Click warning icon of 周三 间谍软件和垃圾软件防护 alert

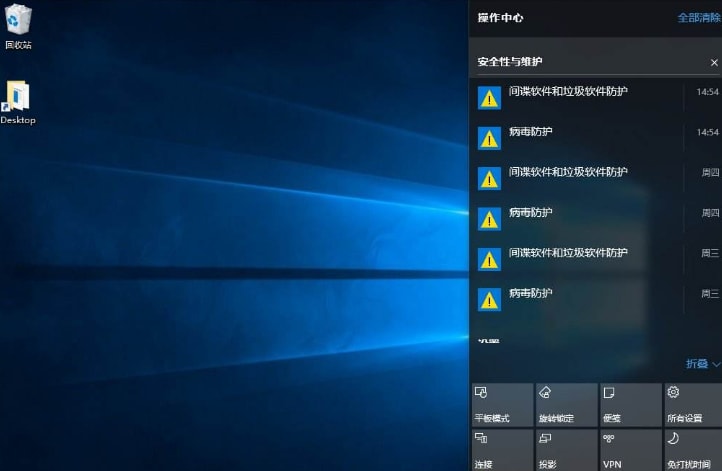point(489,260)
